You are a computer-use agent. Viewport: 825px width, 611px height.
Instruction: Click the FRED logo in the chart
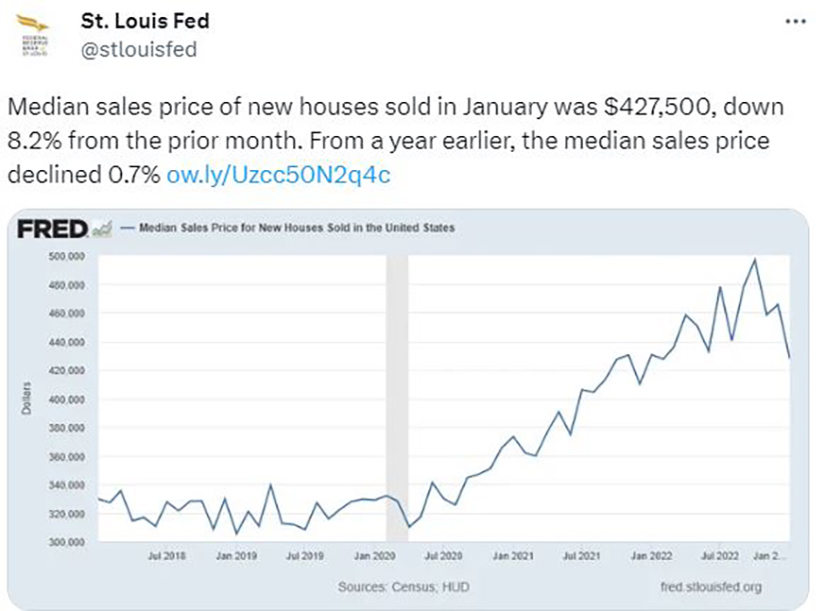point(52,229)
